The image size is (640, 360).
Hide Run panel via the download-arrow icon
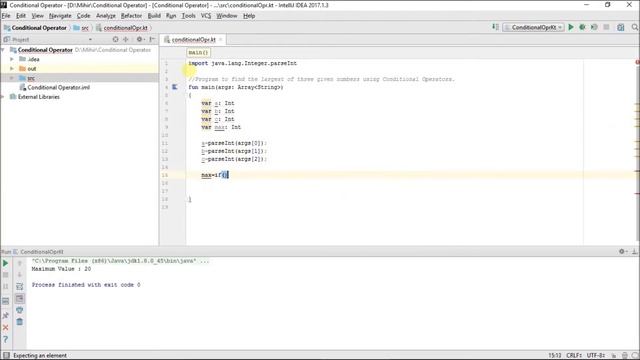634,251
